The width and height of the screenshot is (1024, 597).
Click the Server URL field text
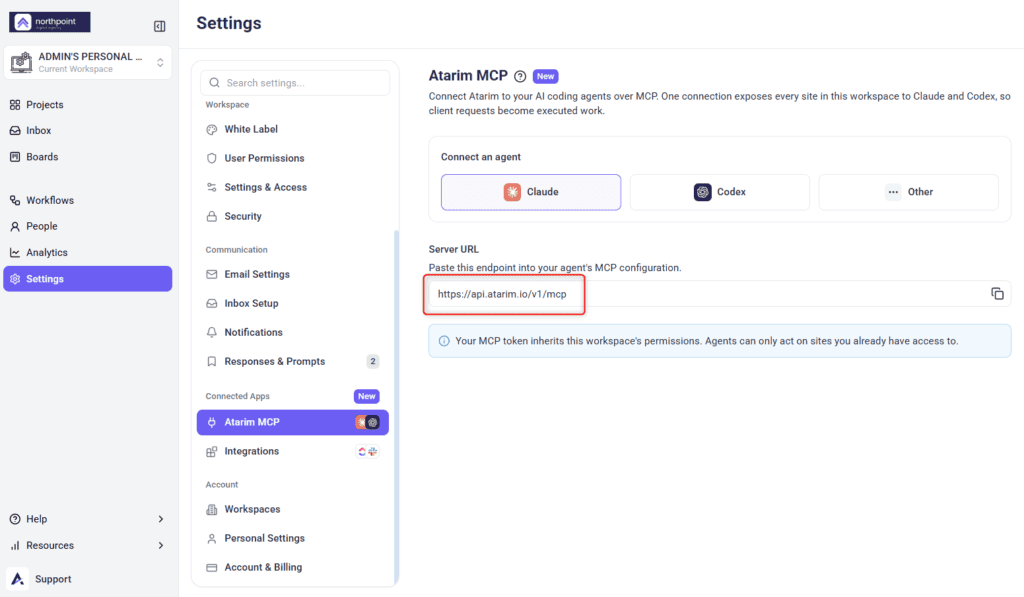pyautogui.click(x=502, y=294)
